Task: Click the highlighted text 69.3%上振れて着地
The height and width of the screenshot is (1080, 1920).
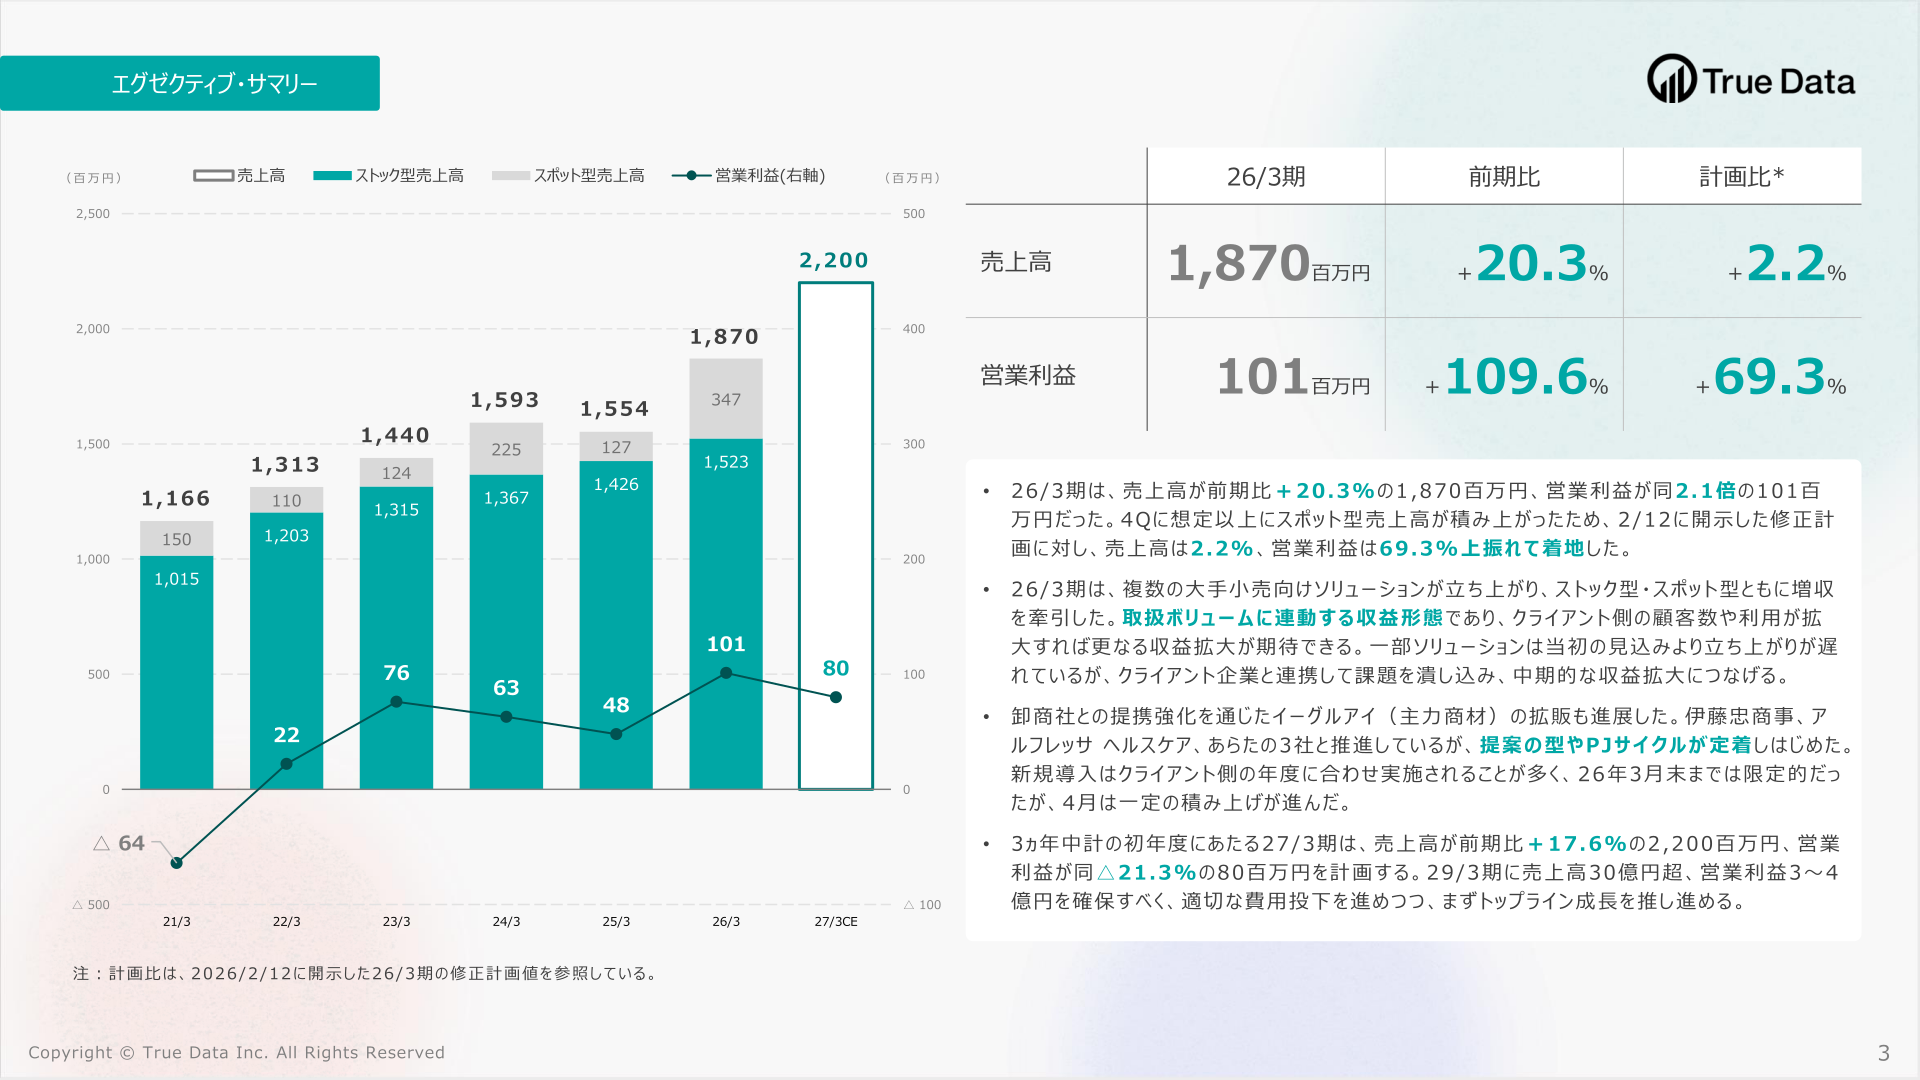Action: (x=1481, y=548)
